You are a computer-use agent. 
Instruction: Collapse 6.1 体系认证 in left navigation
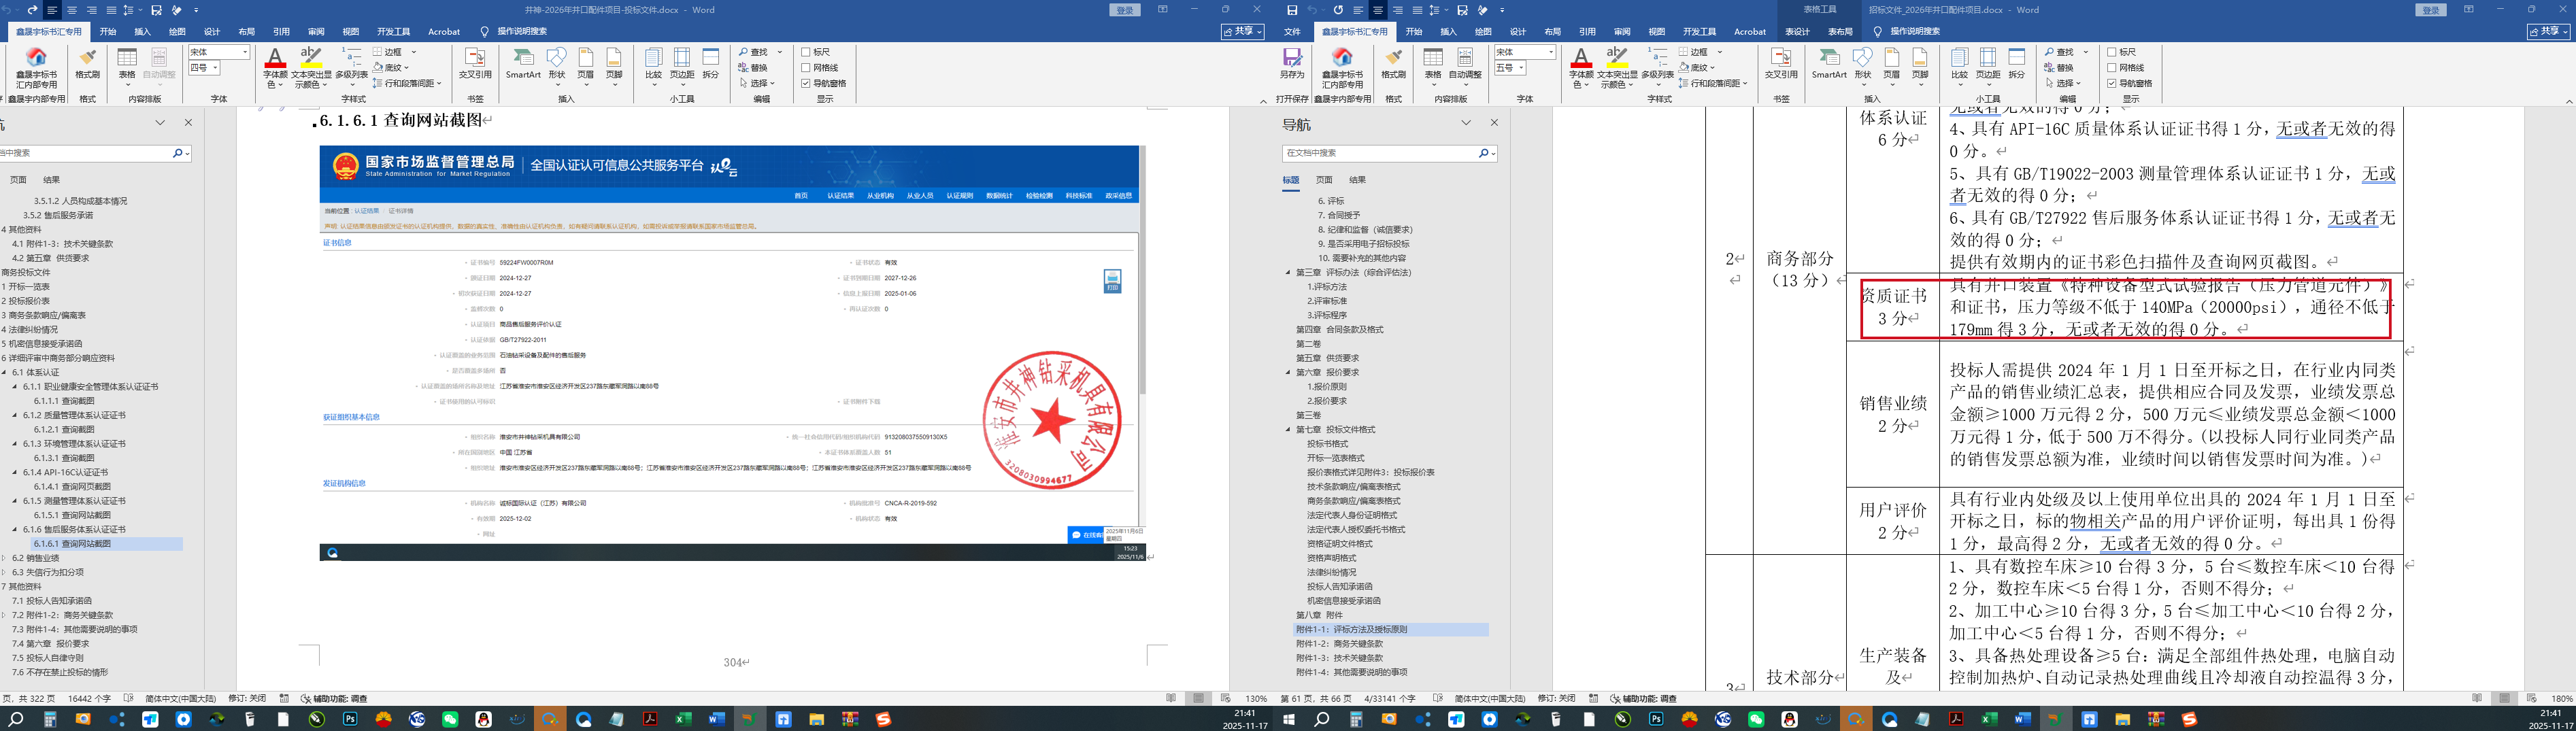[5, 372]
